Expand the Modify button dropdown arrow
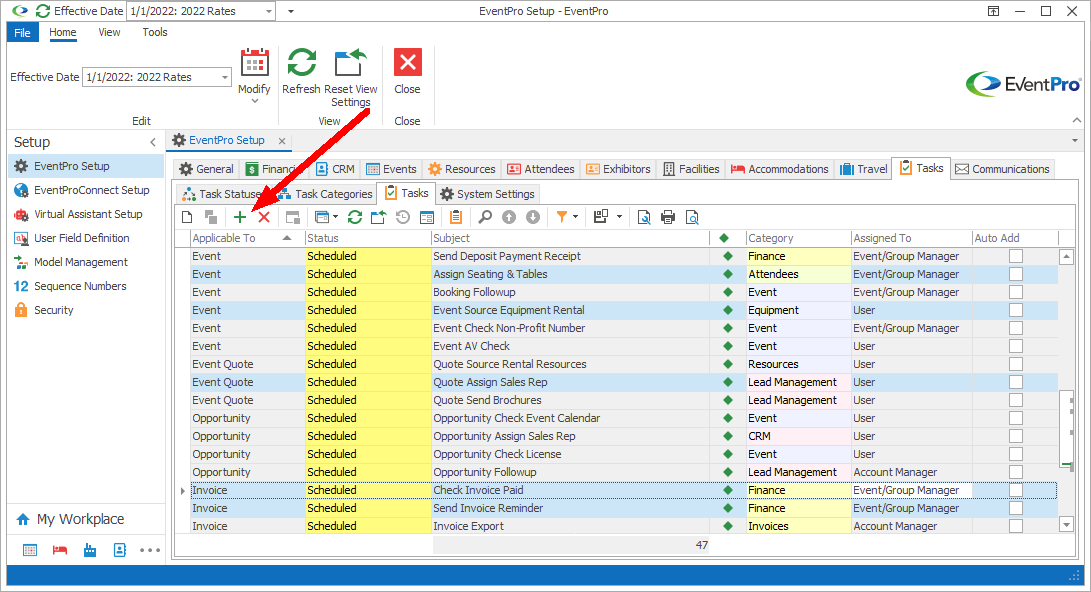 [x=255, y=102]
